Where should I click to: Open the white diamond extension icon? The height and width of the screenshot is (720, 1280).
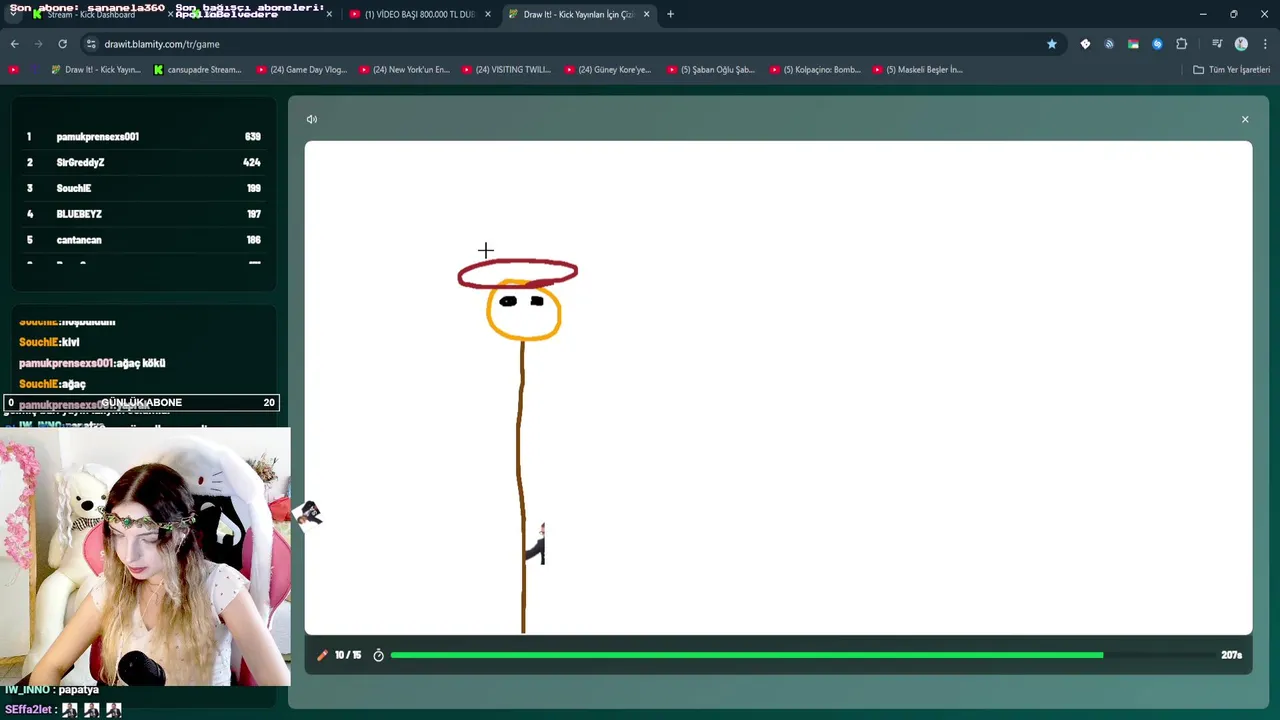[1085, 44]
